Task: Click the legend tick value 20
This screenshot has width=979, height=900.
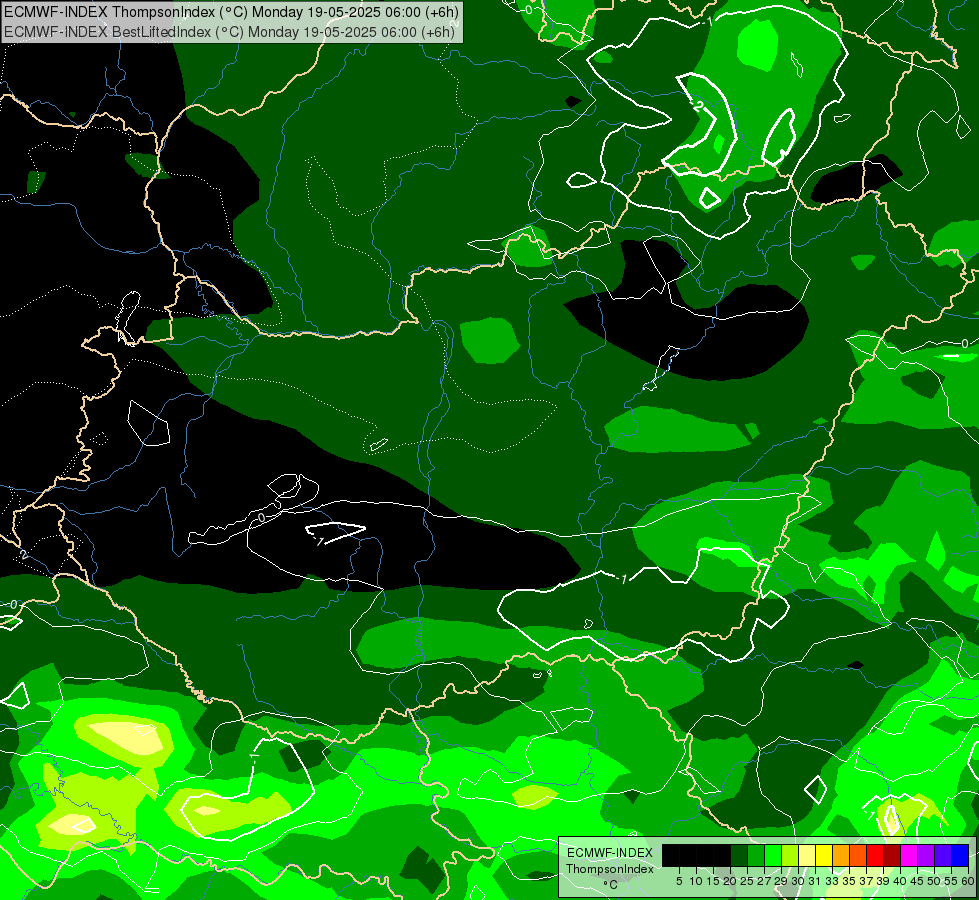Action: coord(731,881)
